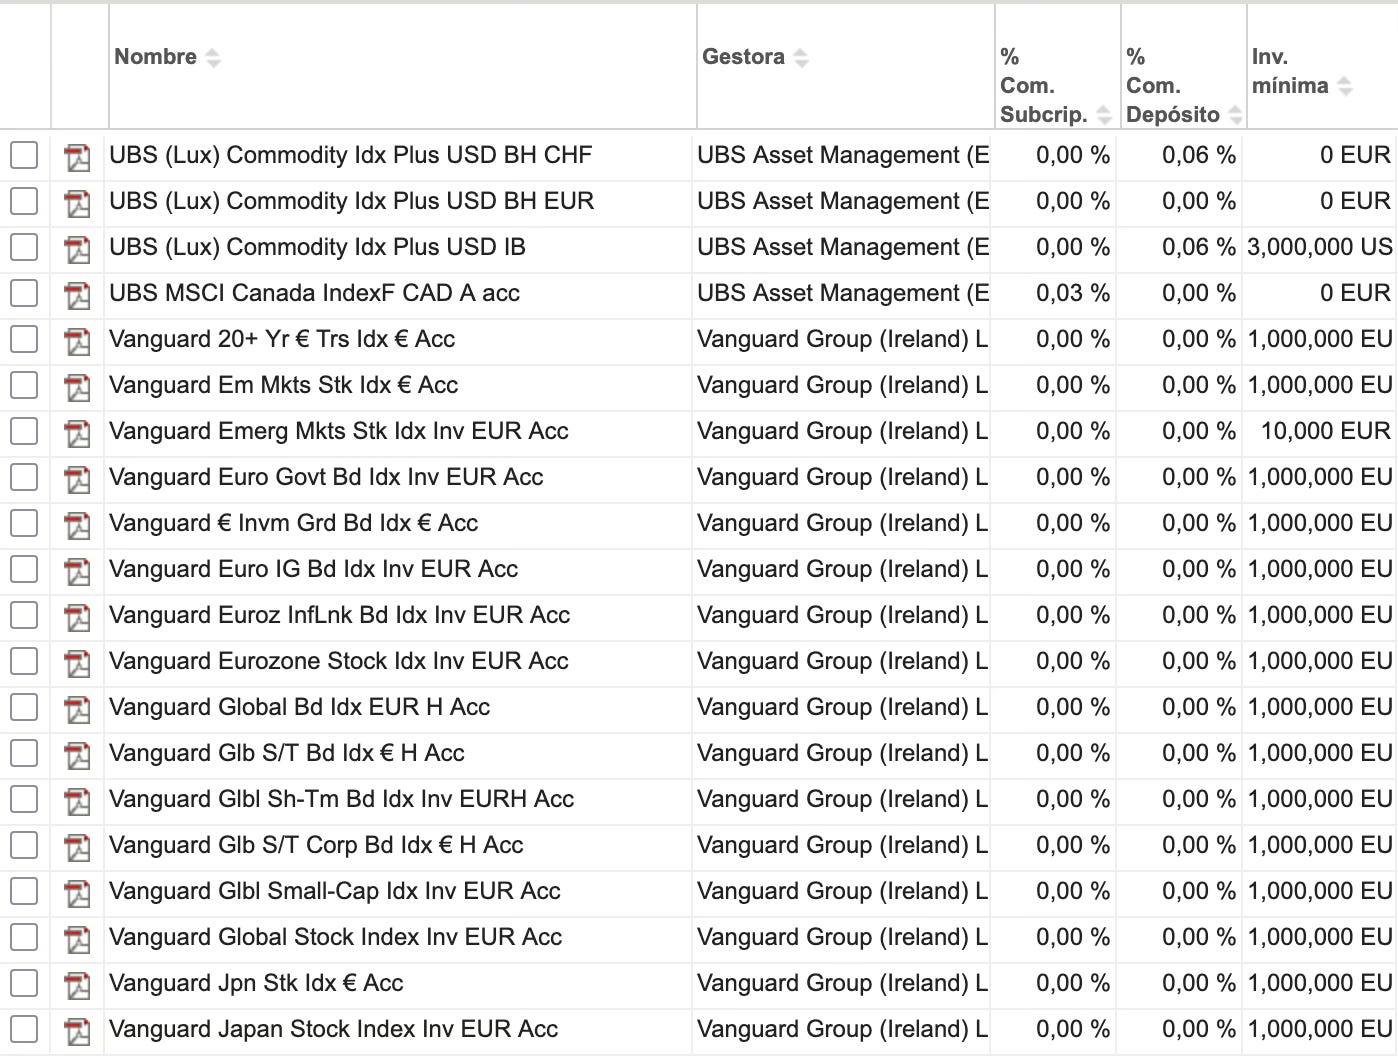
Task: Open PDF for Vanguard Euroz InfLnk Bd Idx
Action: pos(77,617)
